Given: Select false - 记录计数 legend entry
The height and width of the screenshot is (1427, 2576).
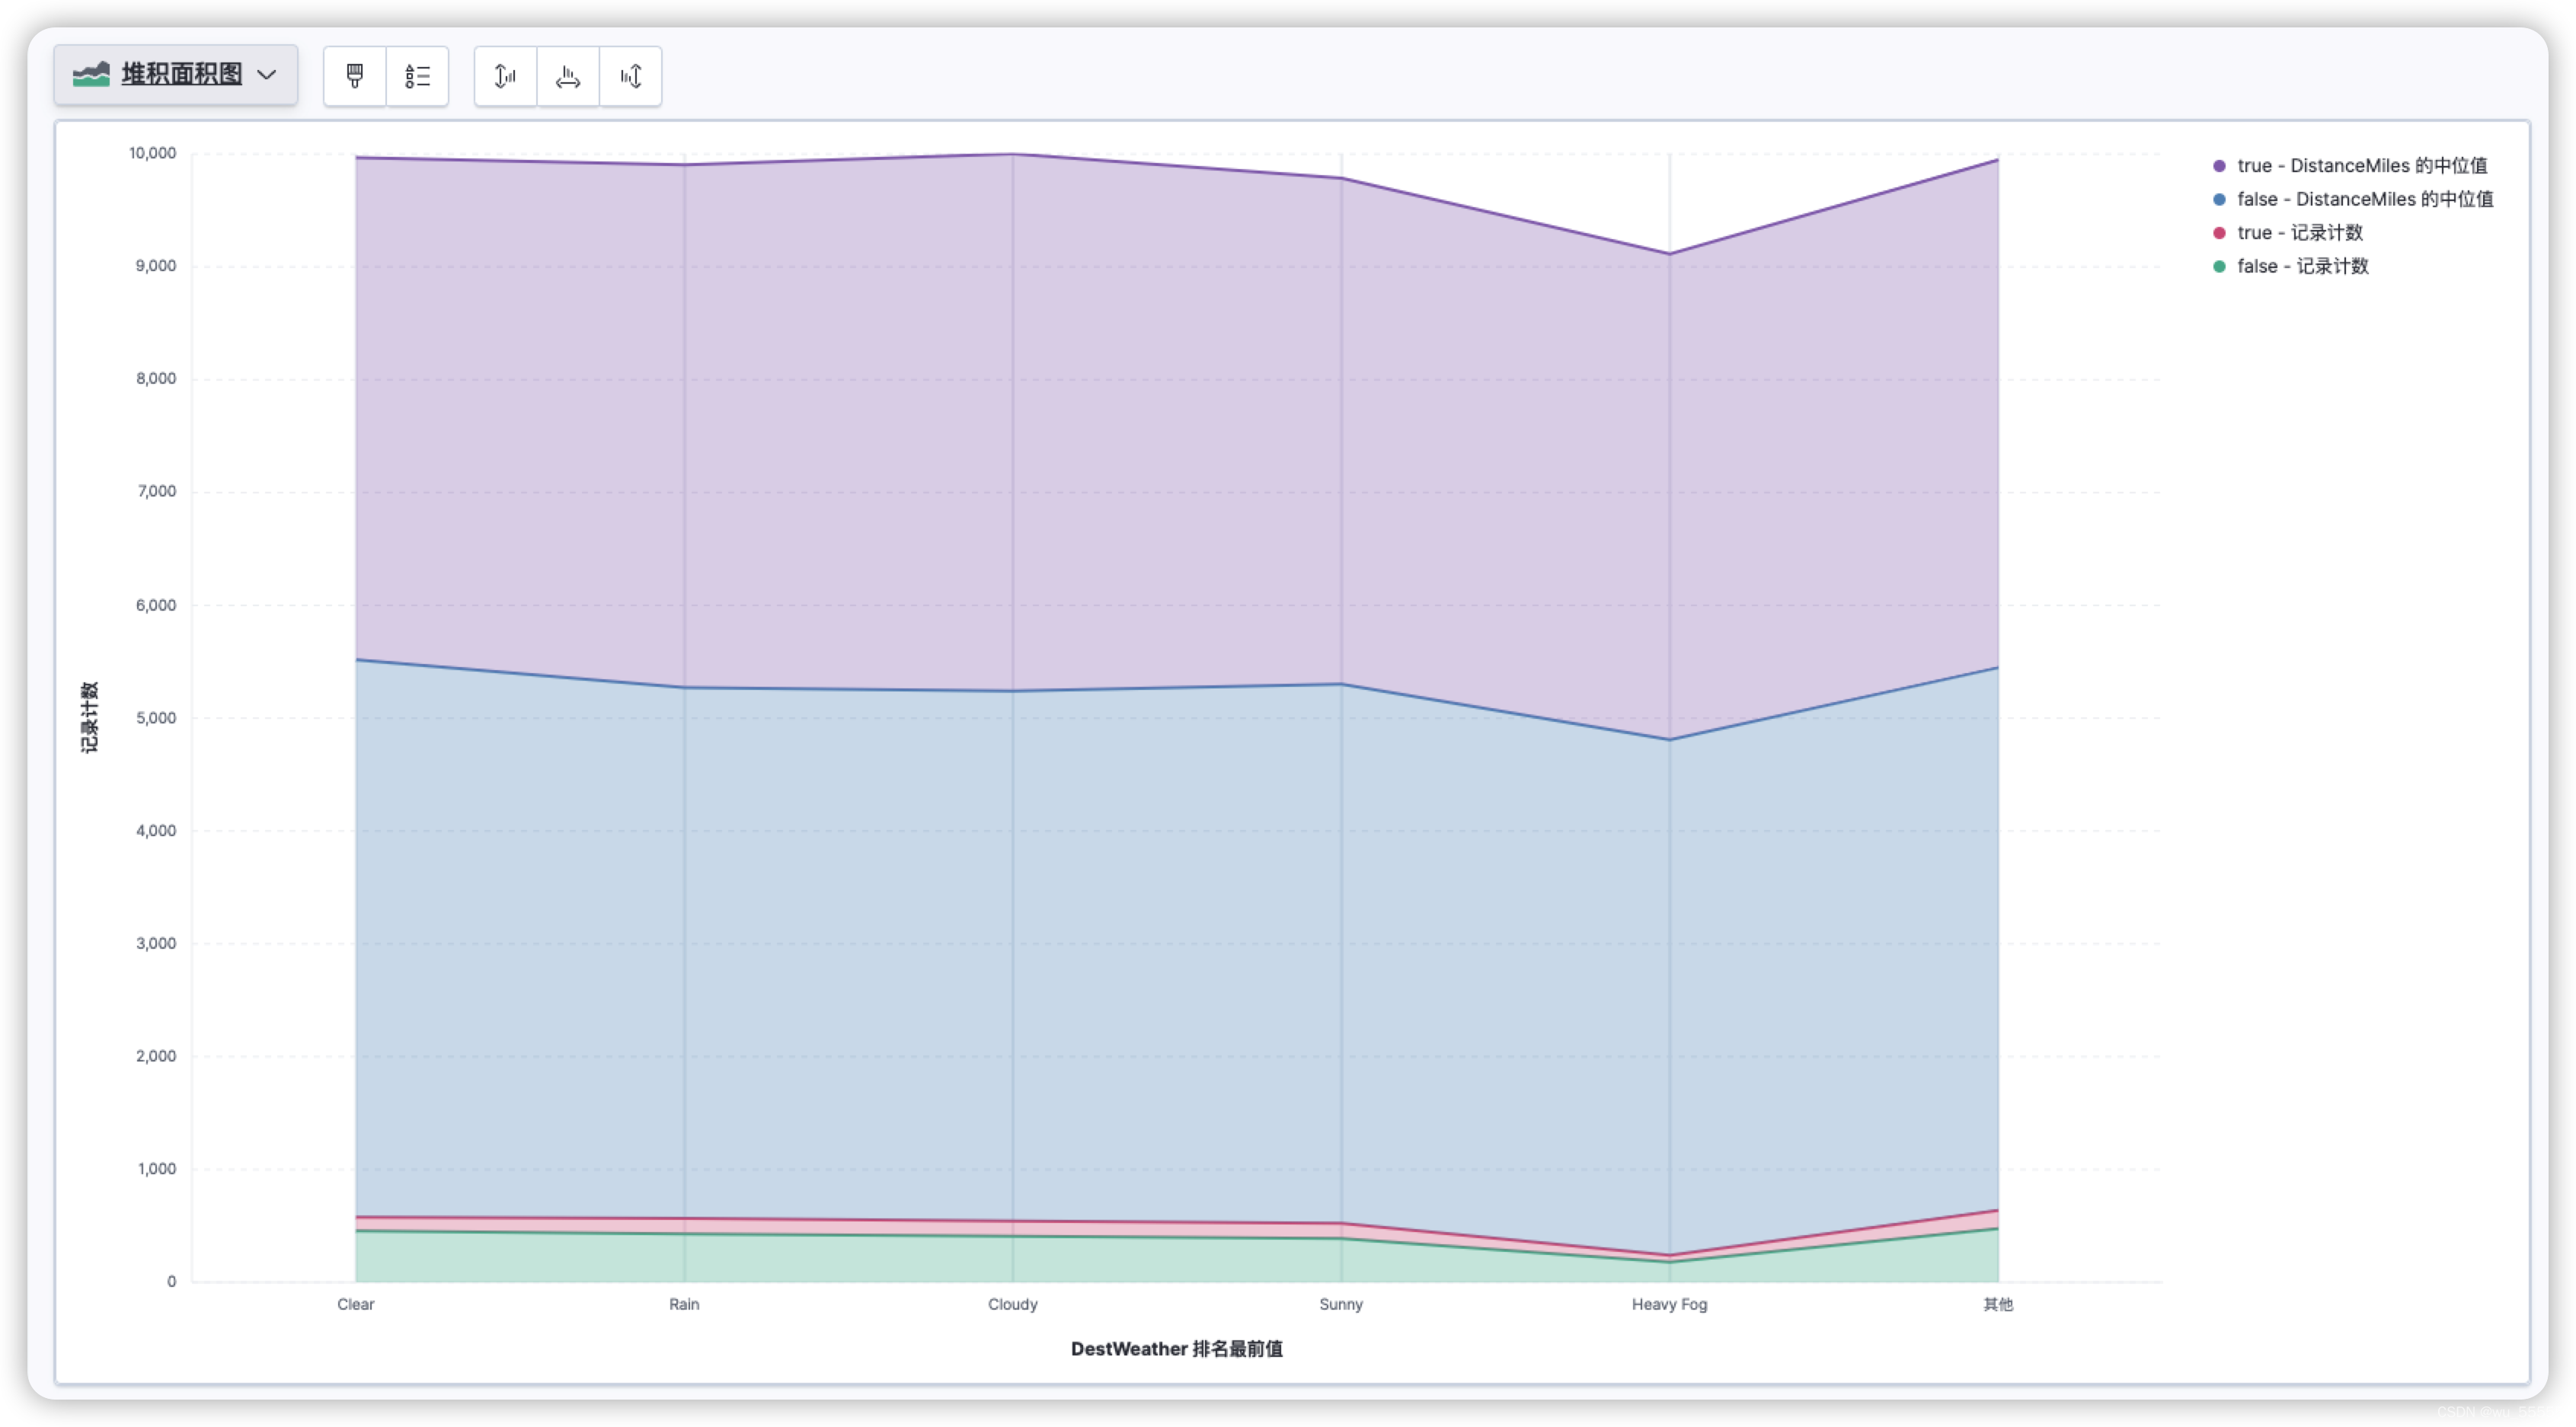Looking at the screenshot, I should click(x=2302, y=267).
